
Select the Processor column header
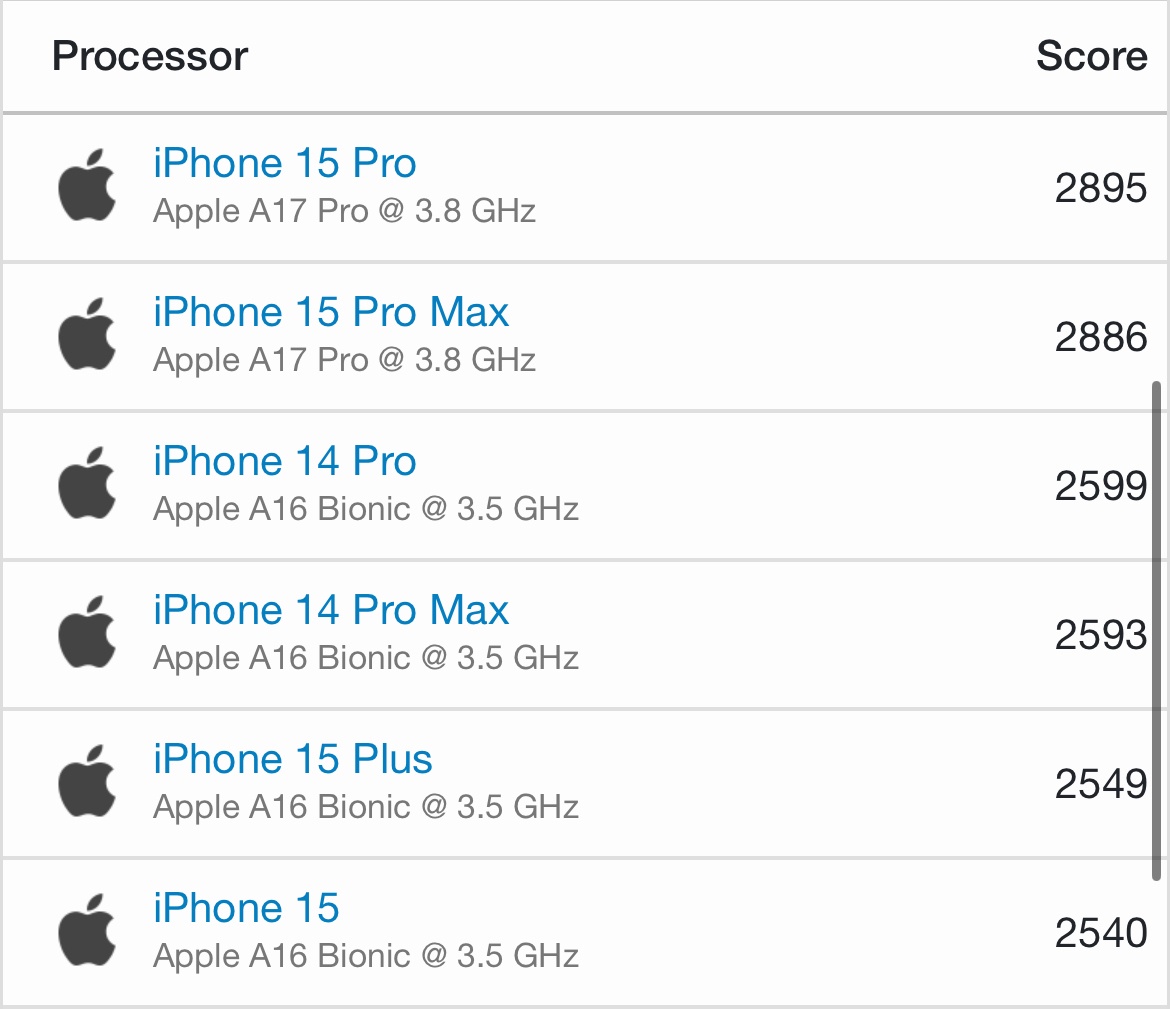click(x=150, y=56)
